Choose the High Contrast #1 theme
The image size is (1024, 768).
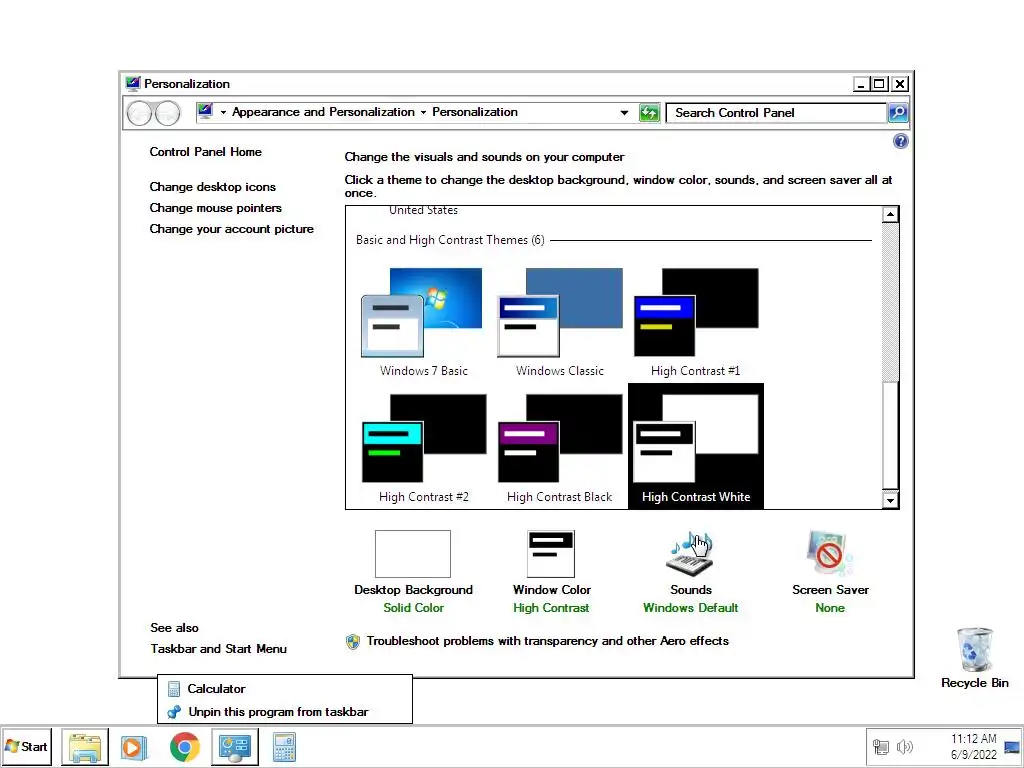pyautogui.click(x=696, y=323)
